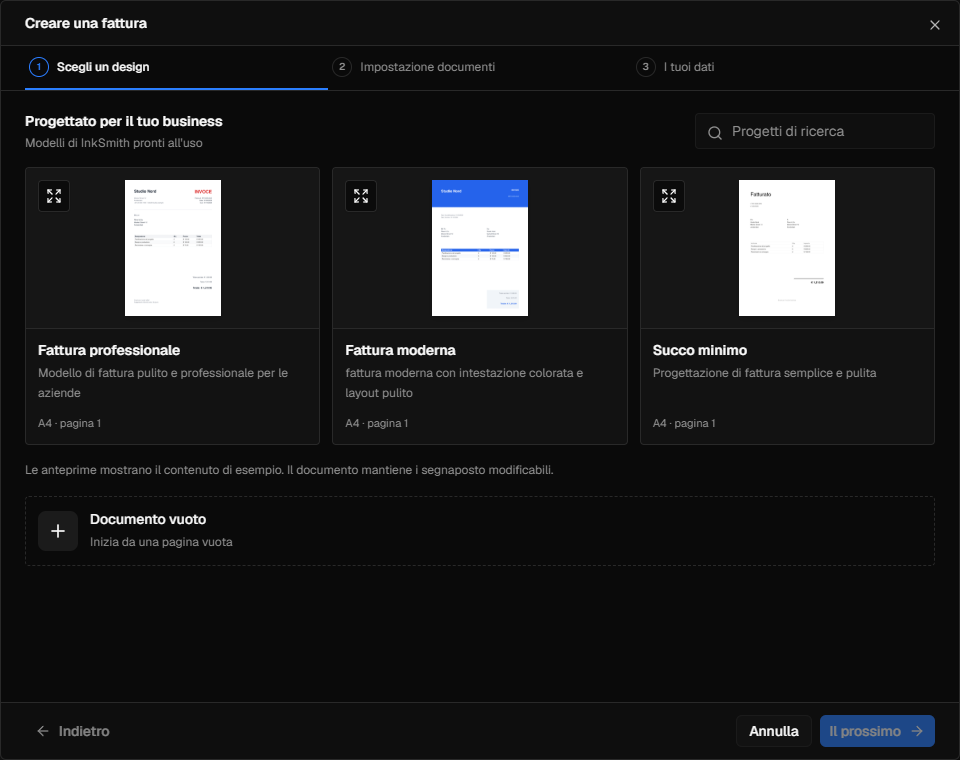Click the Annulla button

point(773,731)
